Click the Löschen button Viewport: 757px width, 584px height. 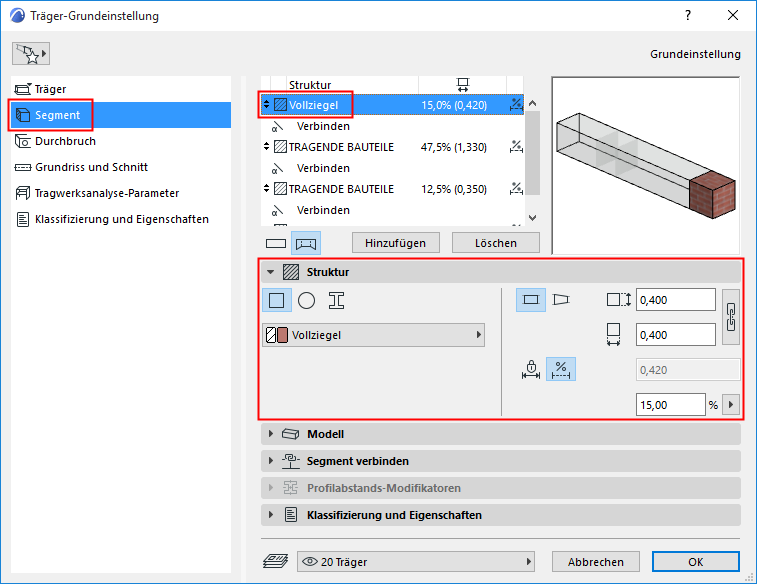point(496,243)
